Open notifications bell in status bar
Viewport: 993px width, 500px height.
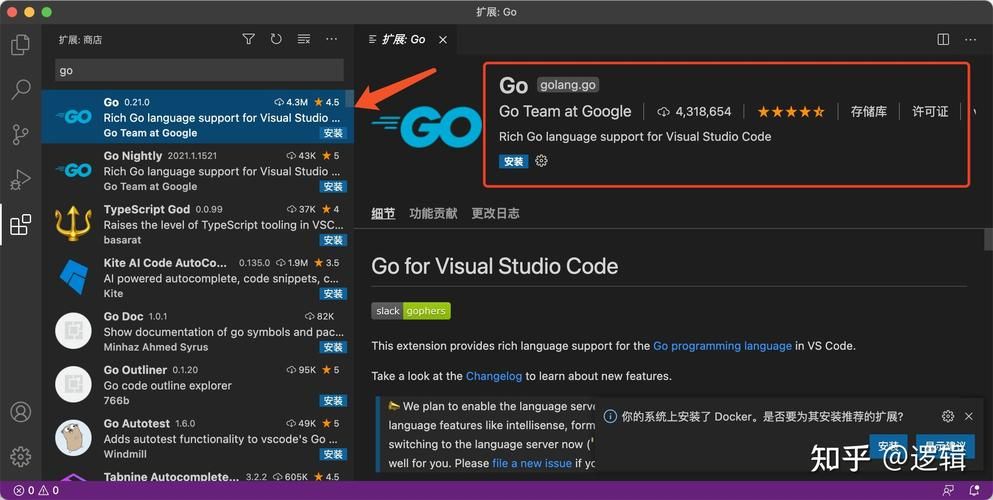pyautogui.click(x=975, y=491)
